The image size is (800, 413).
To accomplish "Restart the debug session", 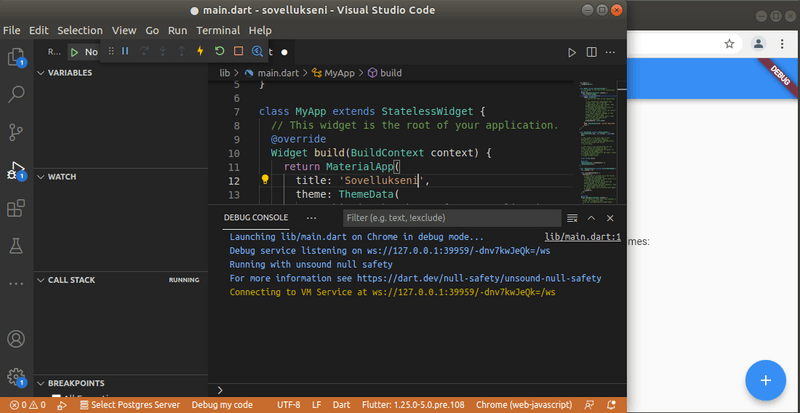I will (219, 51).
